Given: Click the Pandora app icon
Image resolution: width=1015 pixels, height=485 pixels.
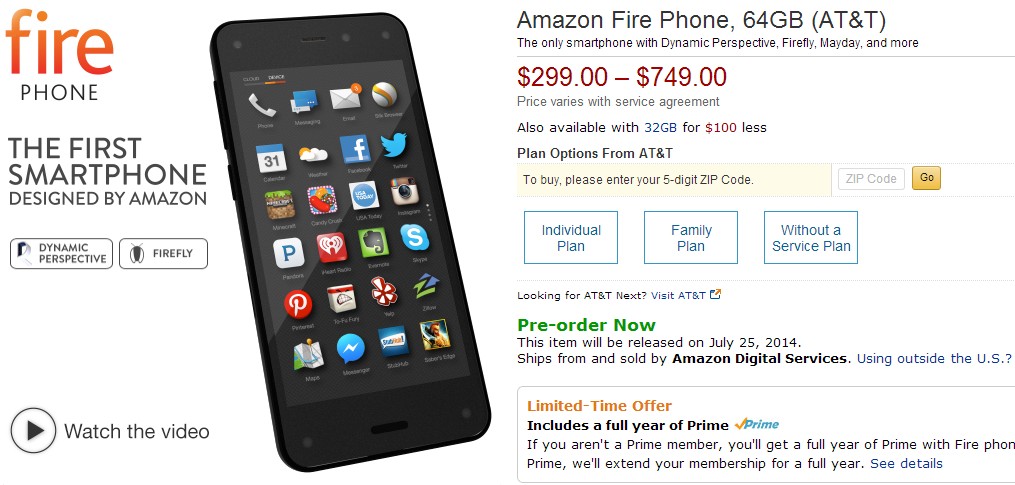Looking at the screenshot, I should [289, 253].
